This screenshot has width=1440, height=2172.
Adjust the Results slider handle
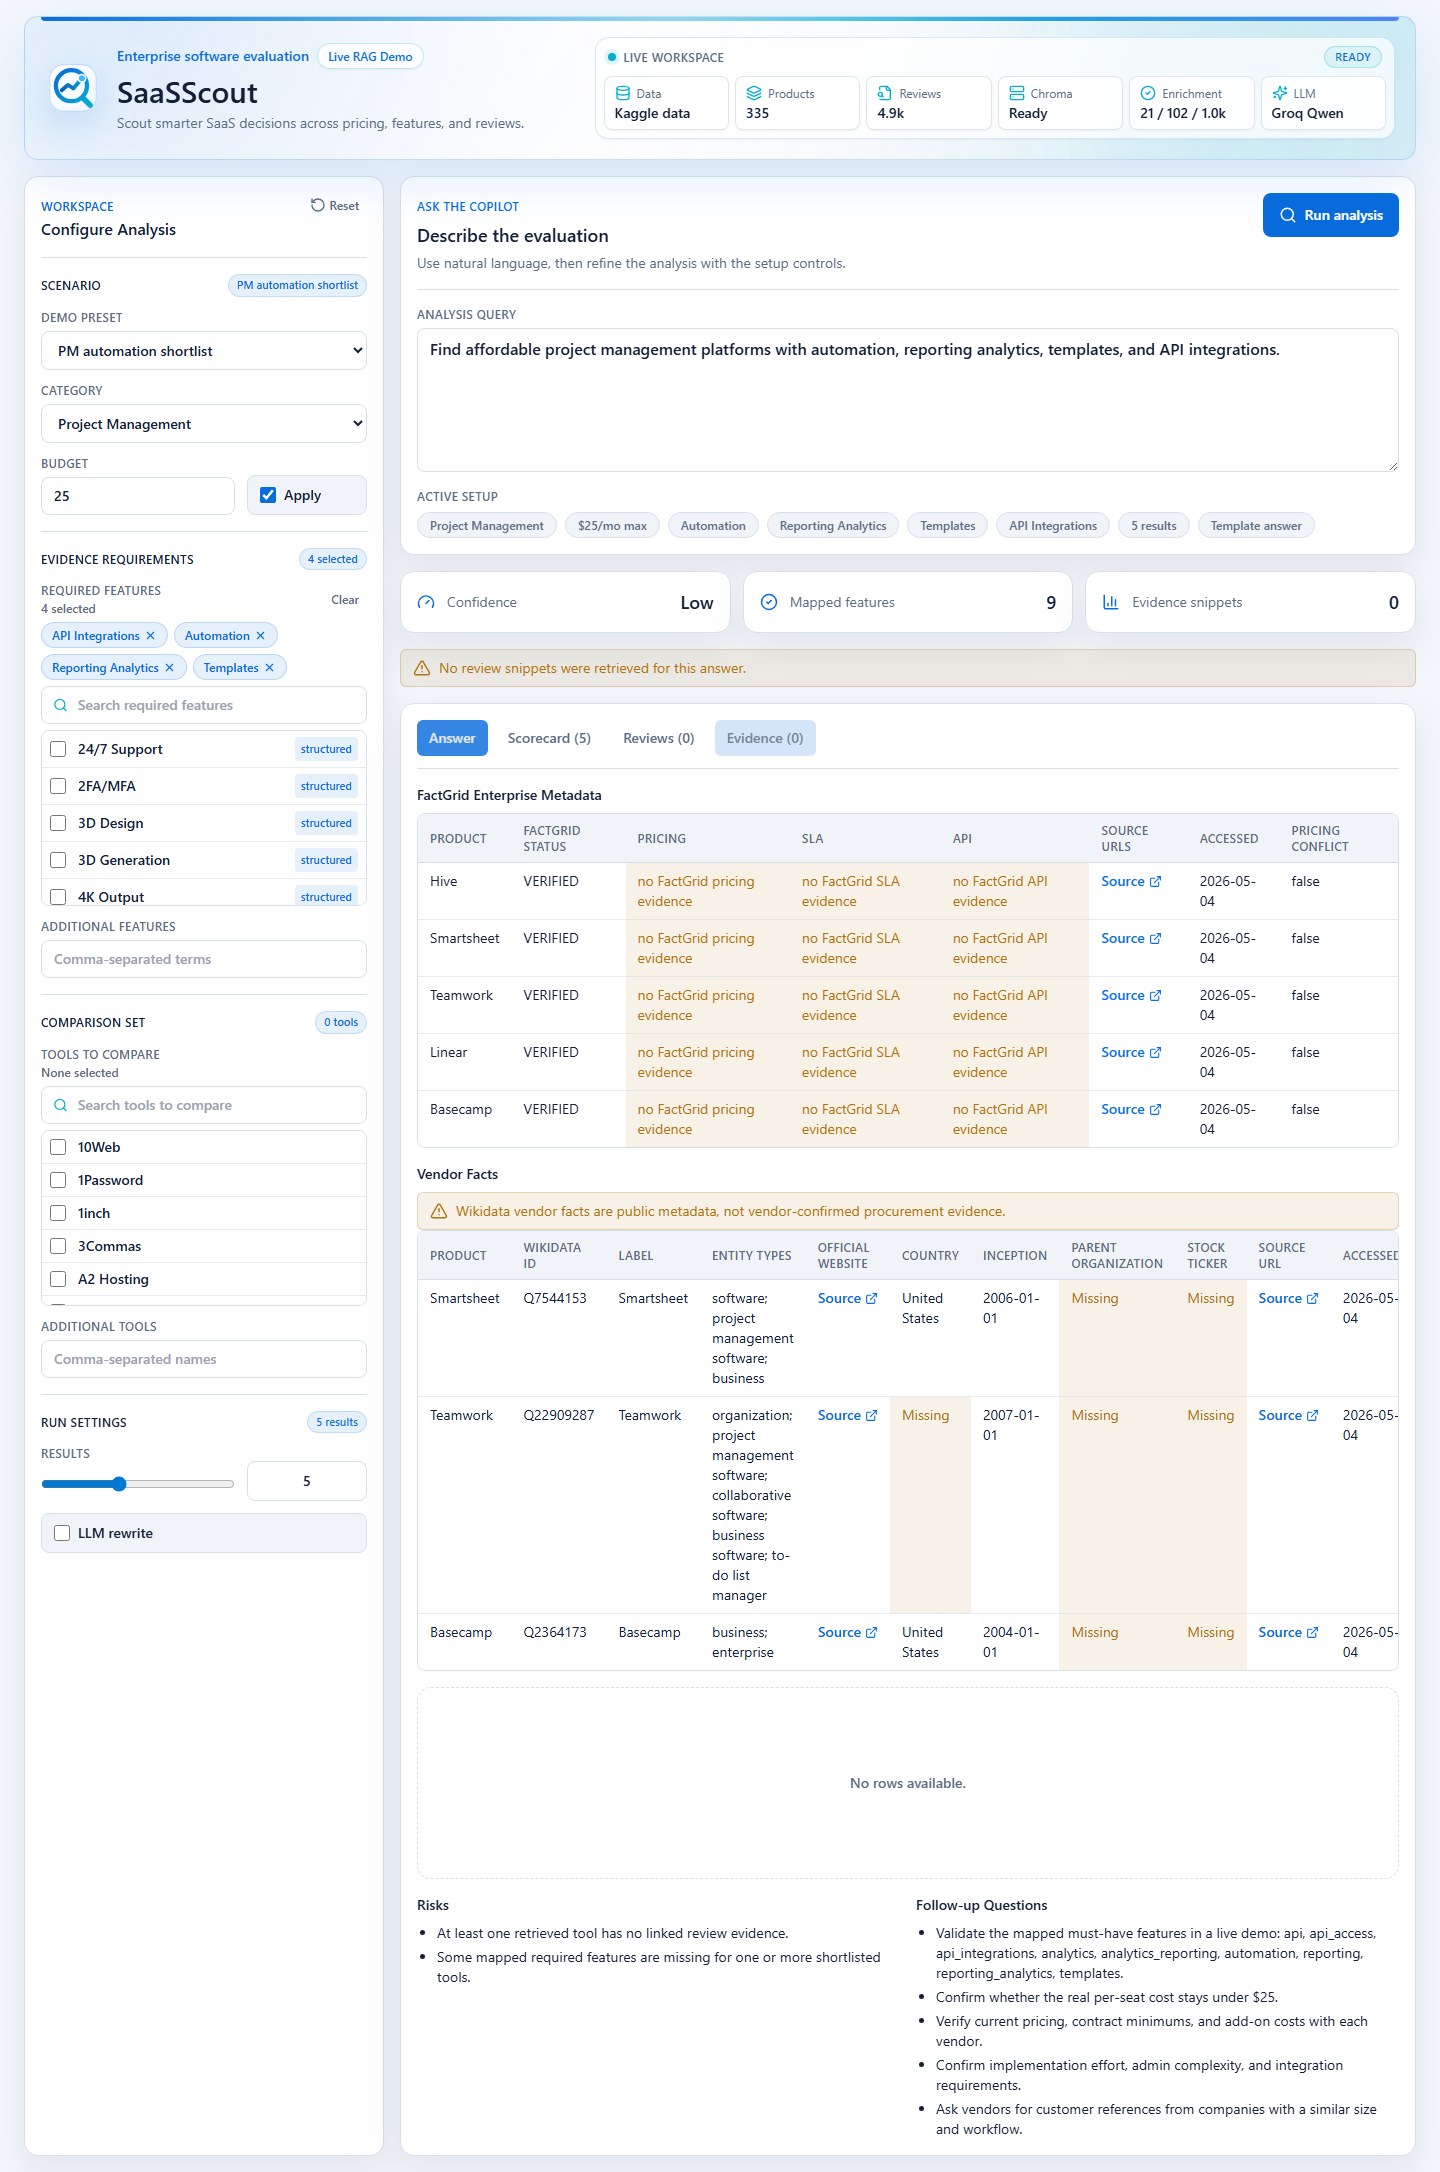coord(119,1484)
